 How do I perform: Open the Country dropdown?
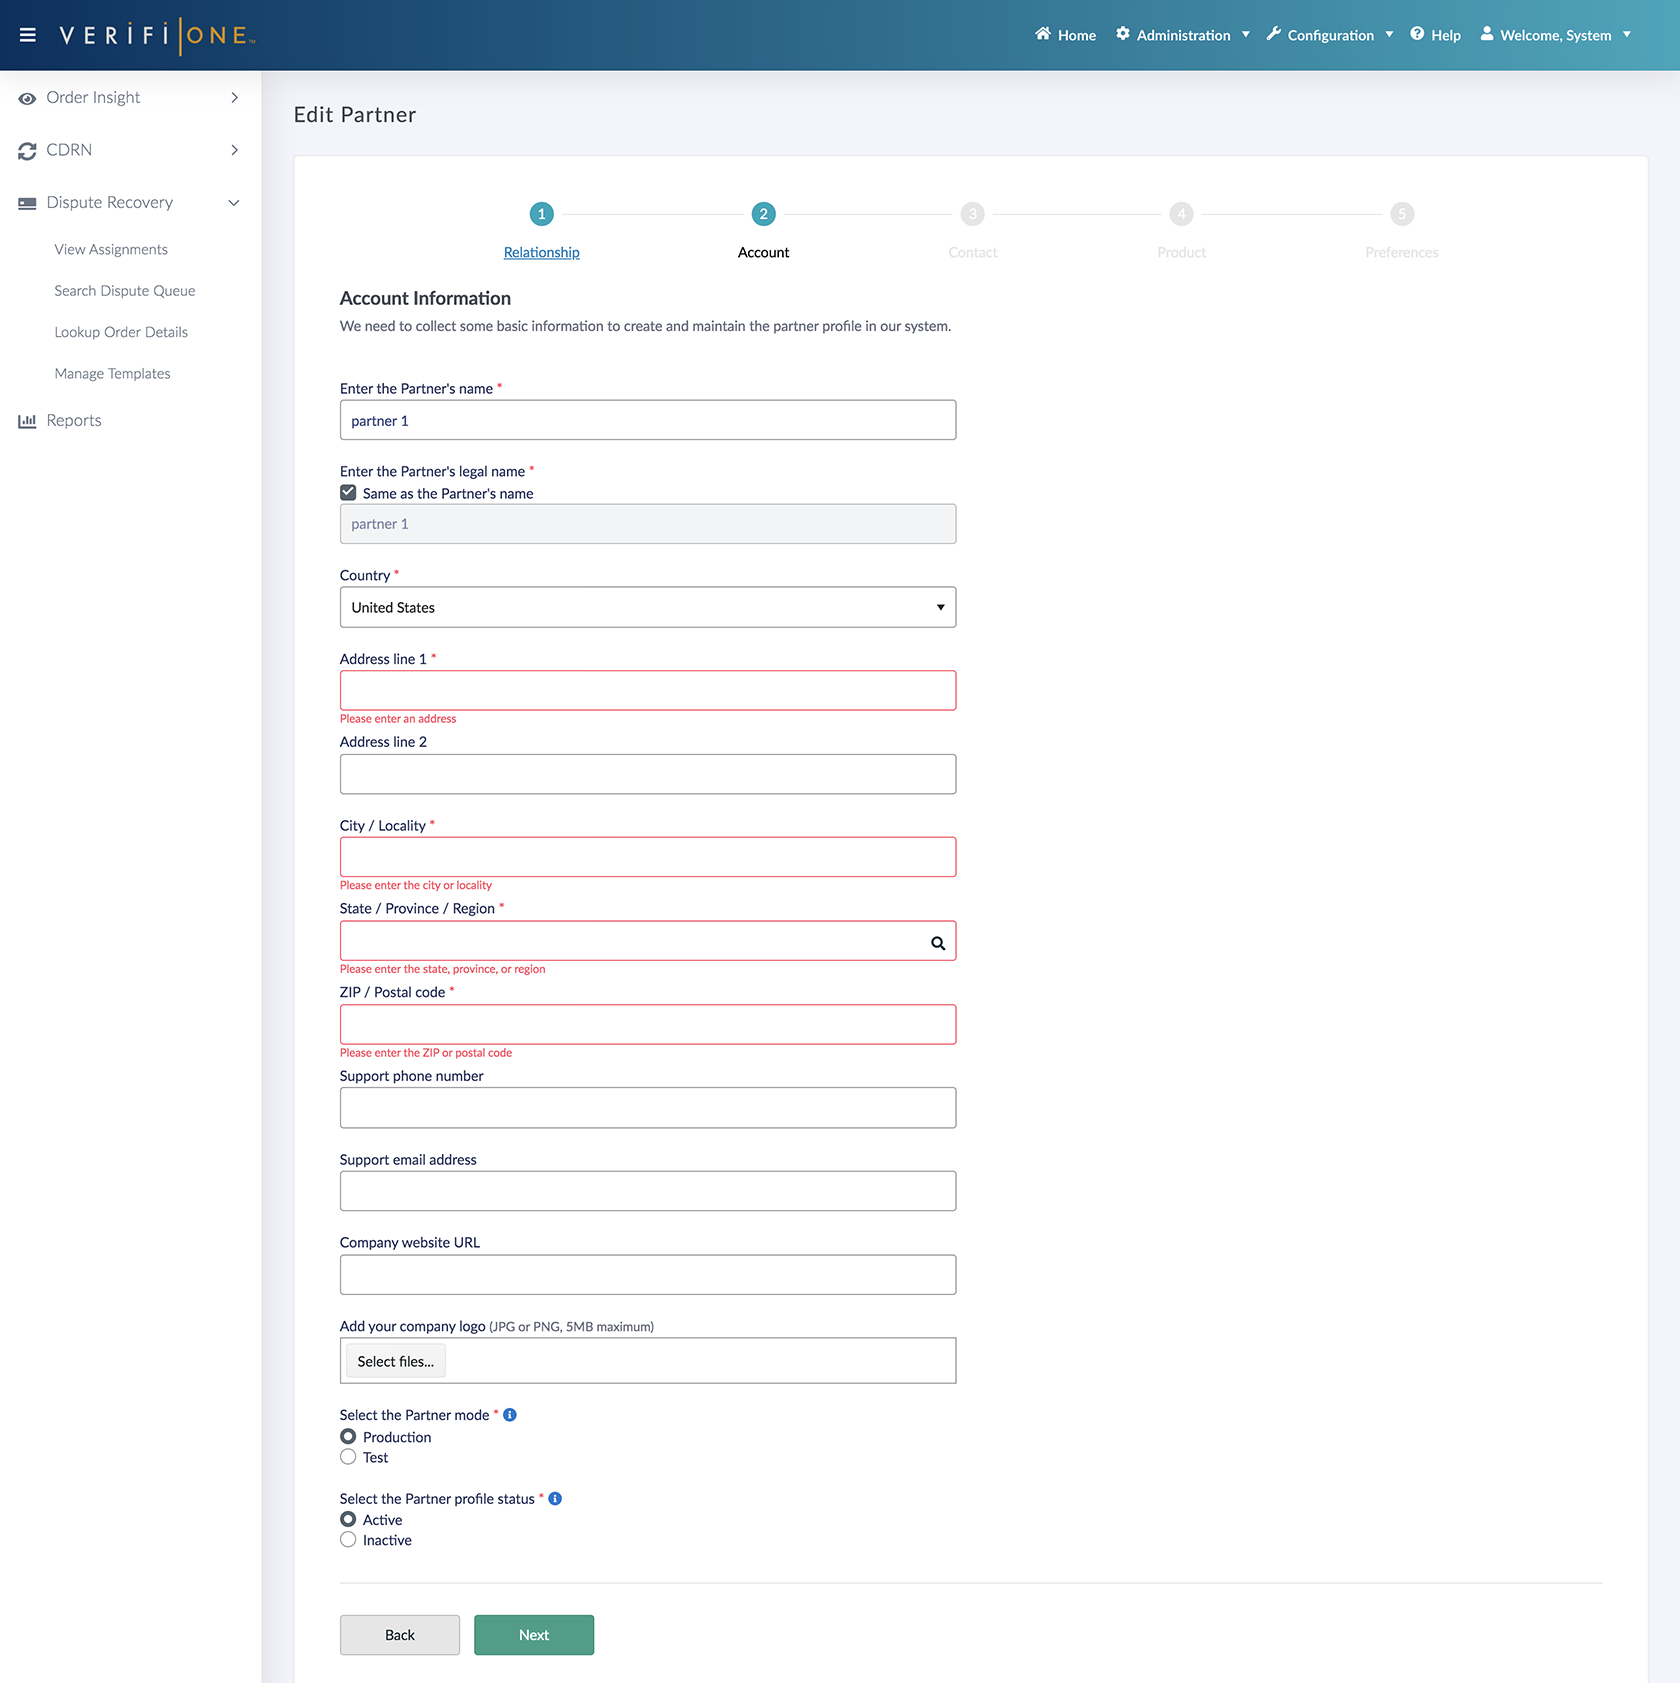pos(647,608)
